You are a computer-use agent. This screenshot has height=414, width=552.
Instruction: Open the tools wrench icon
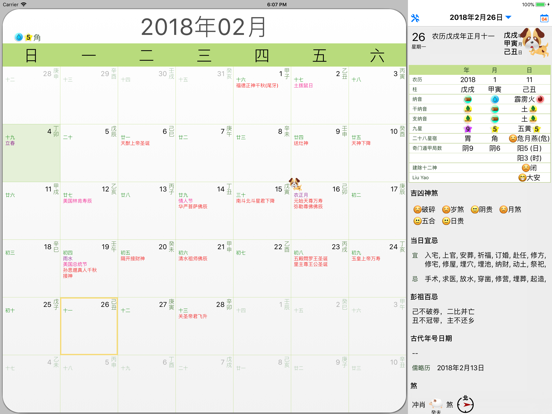coord(415,18)
